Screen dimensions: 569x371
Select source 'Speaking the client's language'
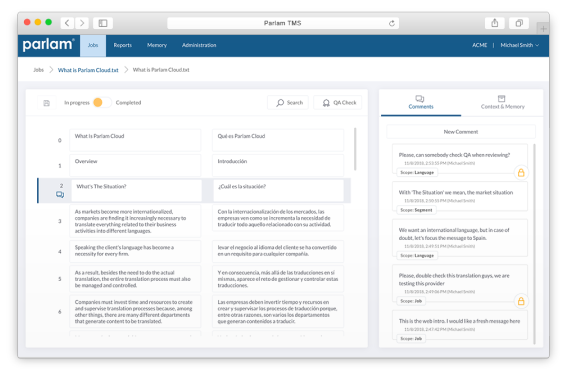pos(135,251)
